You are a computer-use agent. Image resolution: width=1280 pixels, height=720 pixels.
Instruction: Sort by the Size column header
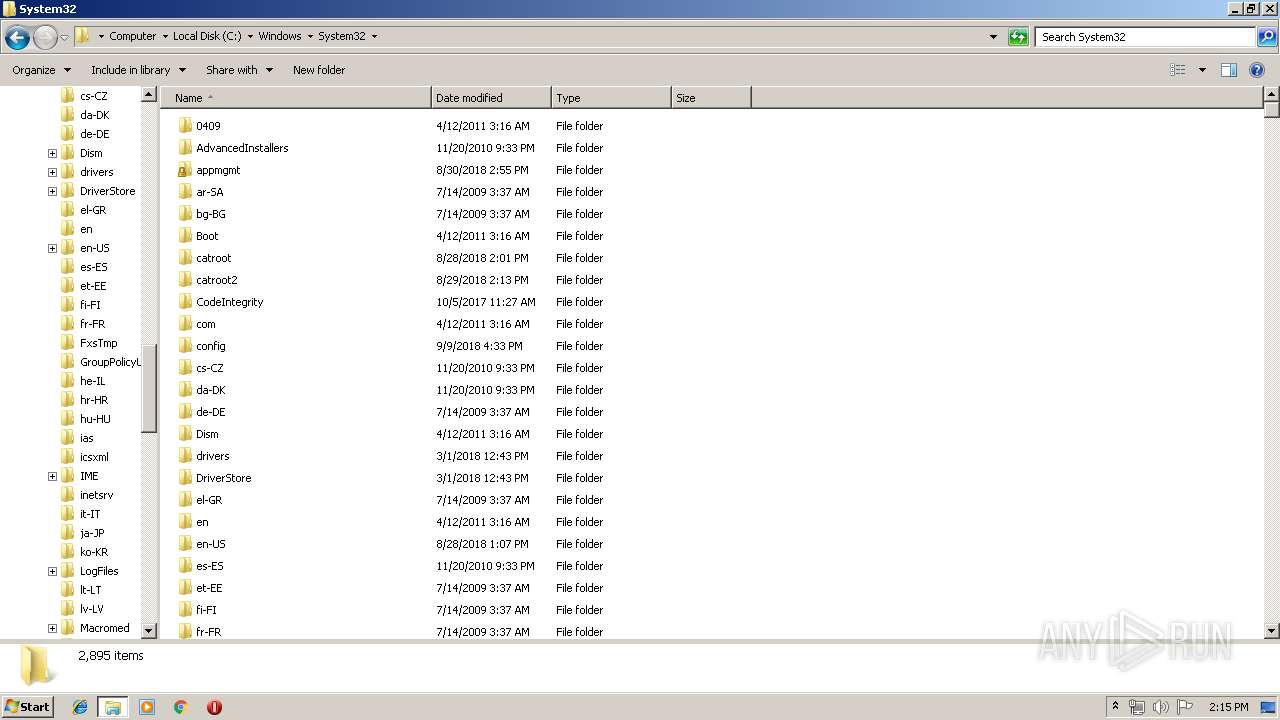711,98
